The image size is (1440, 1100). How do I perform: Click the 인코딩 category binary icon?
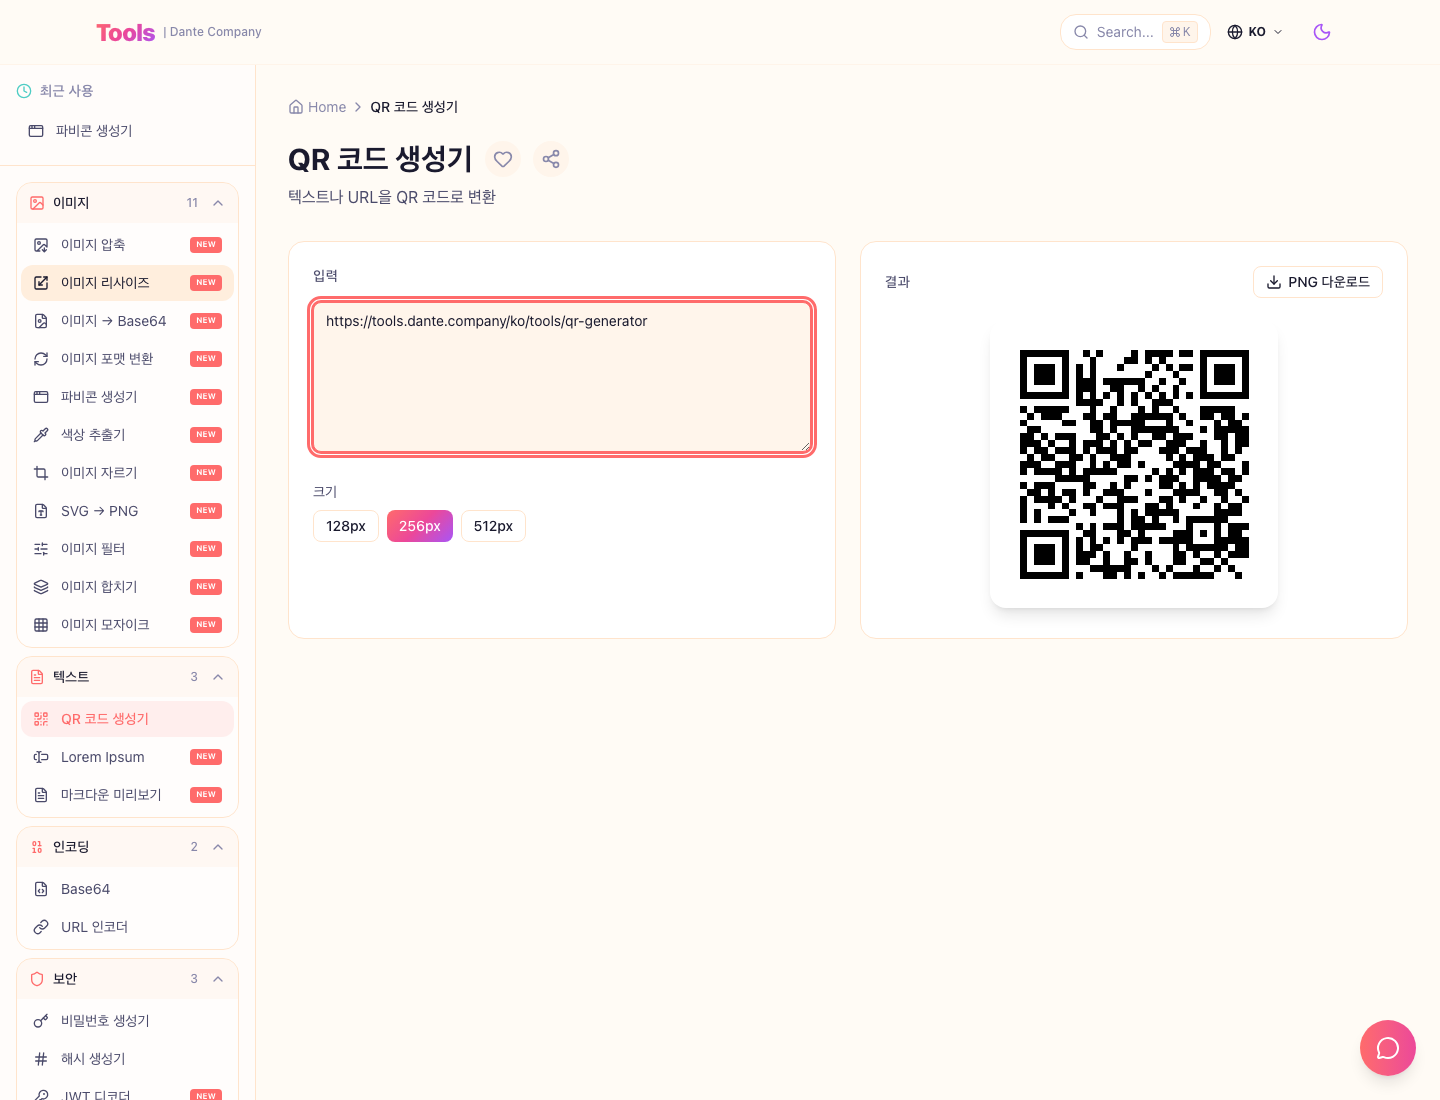pos(37,847)
